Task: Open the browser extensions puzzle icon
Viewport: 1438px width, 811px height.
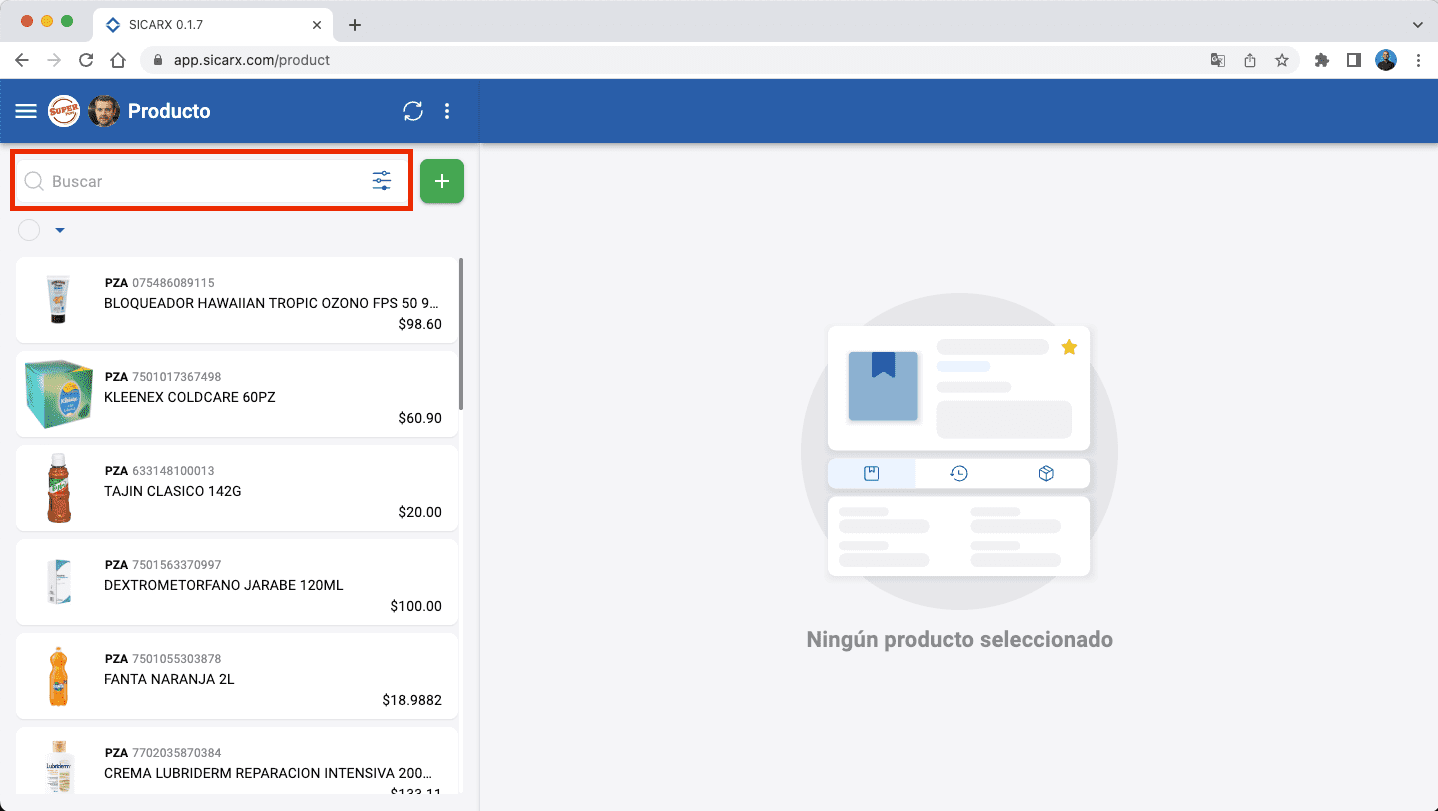Action: click(1321, 60)
